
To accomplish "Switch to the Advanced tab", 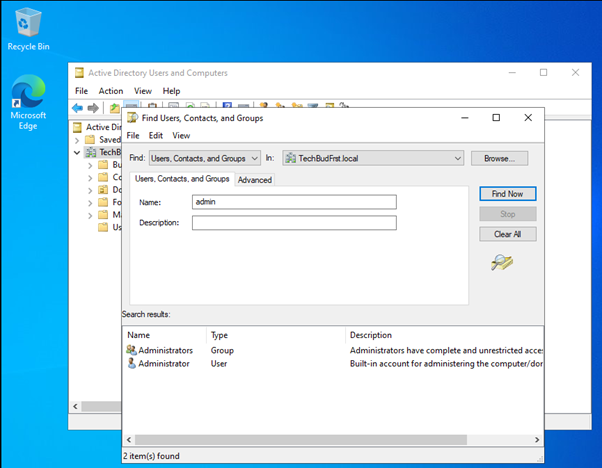I will (x=254, y=180).
